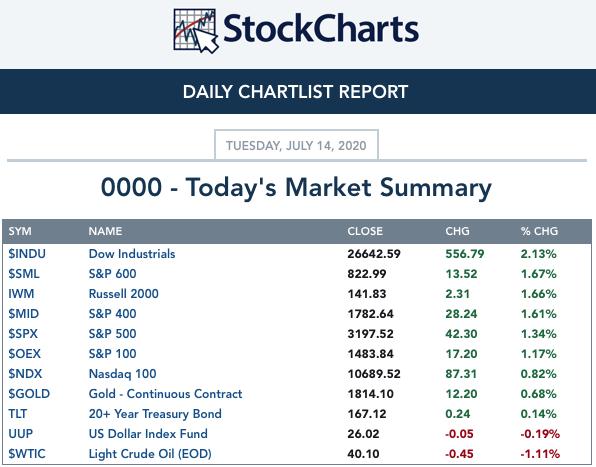This screenshot has height=467, width=596.
Task: Open the Russell 2000 link
Action: click(124, 294)
